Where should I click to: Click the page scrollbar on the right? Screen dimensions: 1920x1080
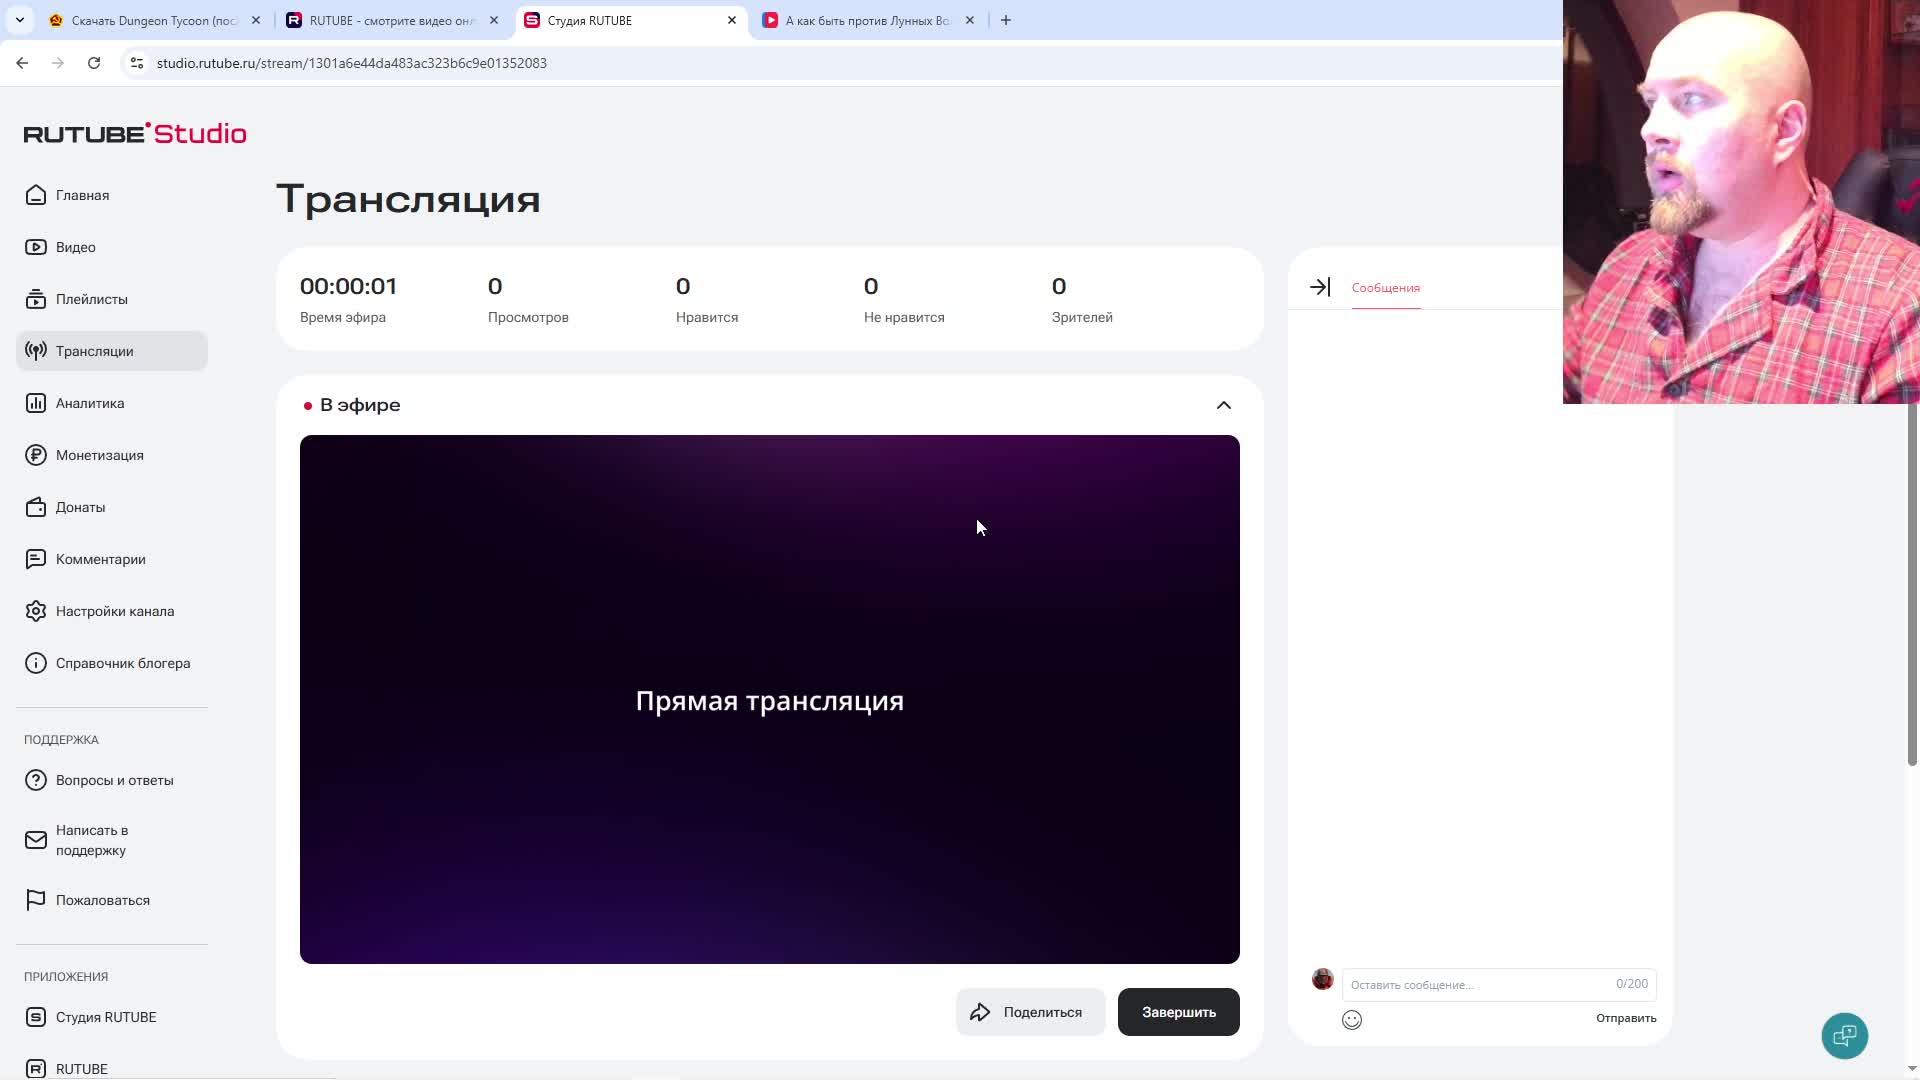pos(1910,600)
